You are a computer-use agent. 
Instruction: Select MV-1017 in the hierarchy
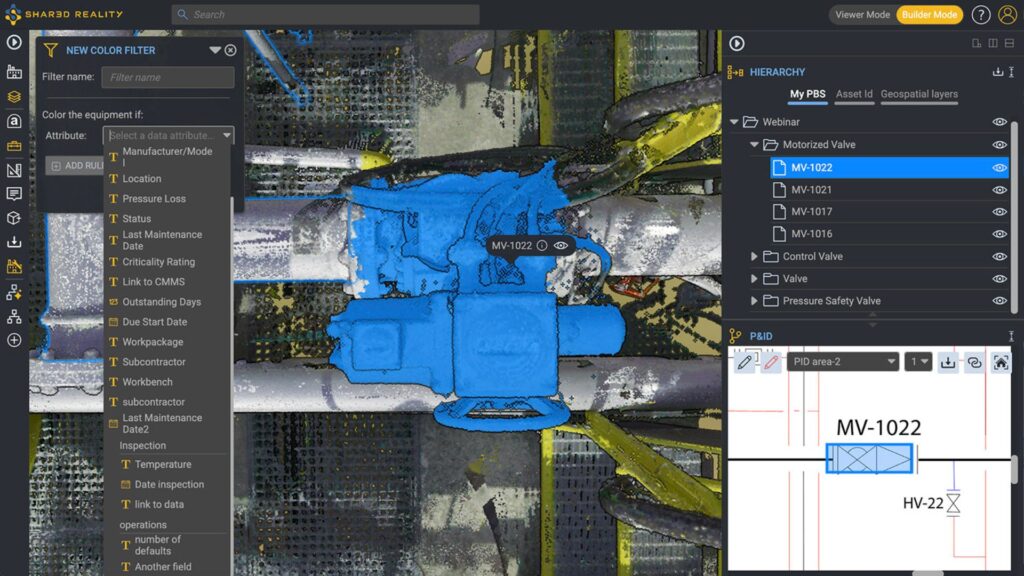coord(811,212)
